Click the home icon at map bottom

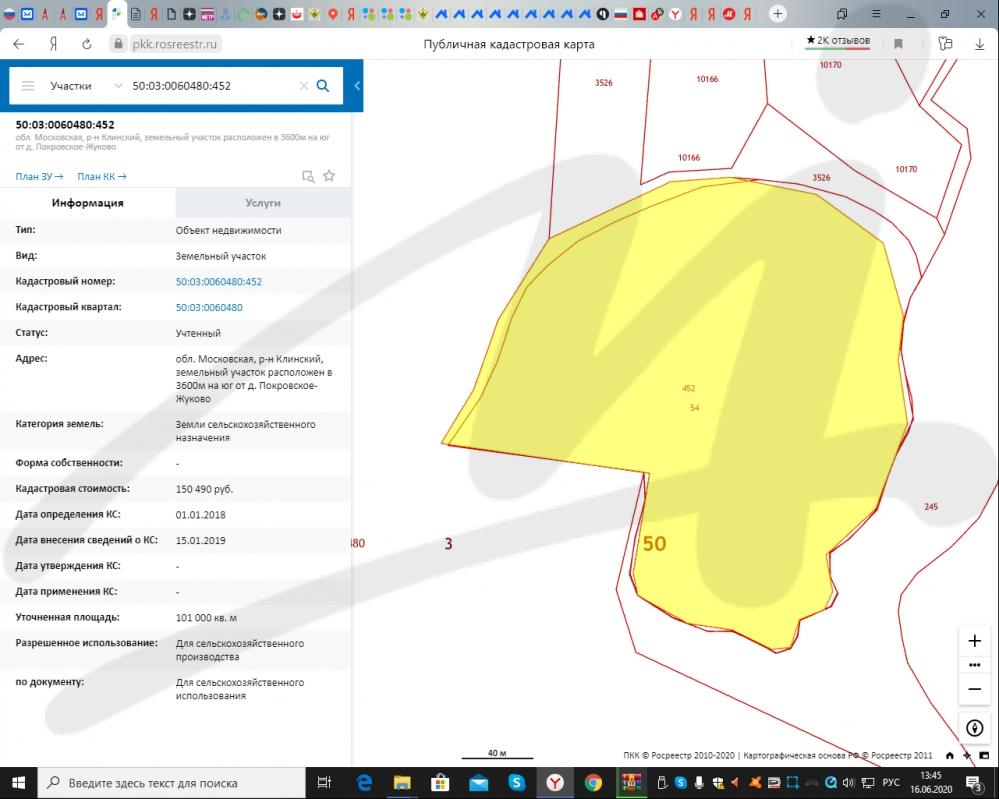(950, 756)
